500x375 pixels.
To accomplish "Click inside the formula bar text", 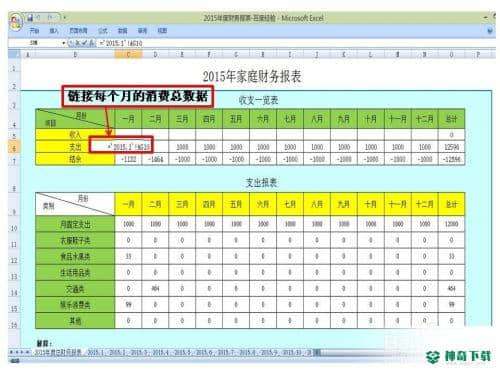I will pyautogui.click(x=121, y=43).
